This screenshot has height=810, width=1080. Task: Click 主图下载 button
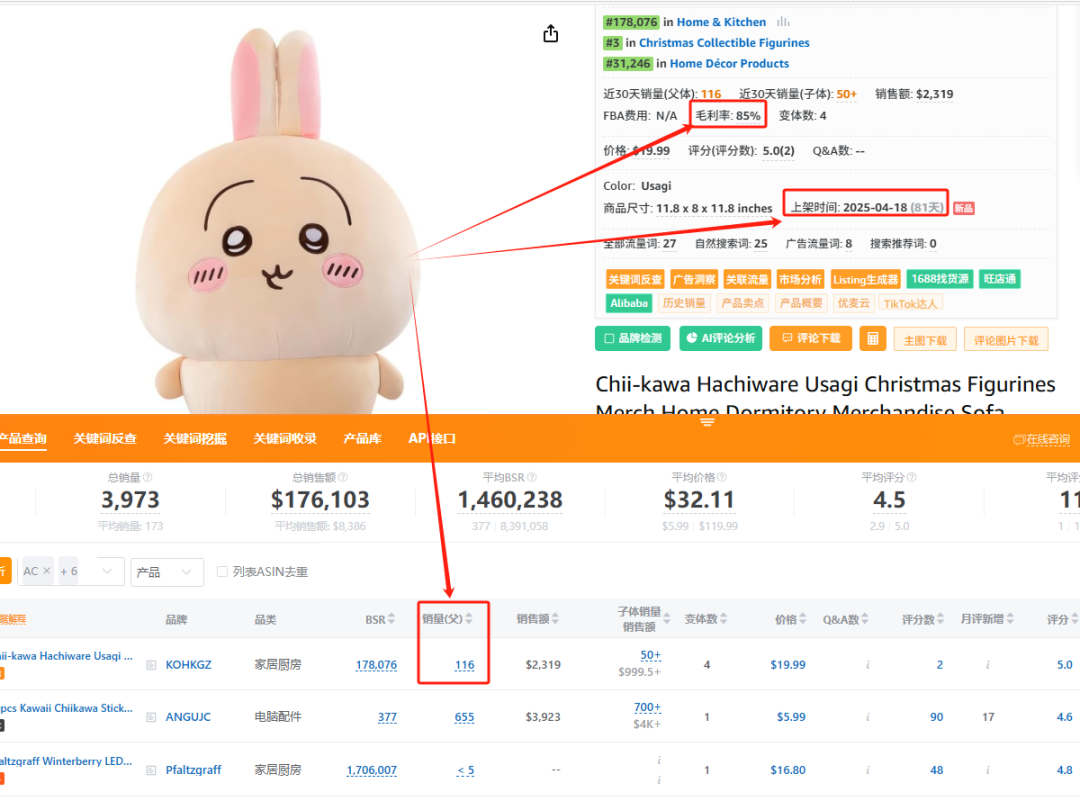coord(925,340)
